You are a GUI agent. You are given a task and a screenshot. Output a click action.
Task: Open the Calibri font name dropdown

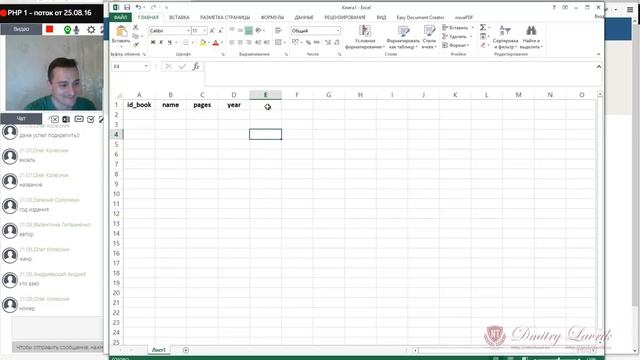pyautogui.click(x=188, y=31)
